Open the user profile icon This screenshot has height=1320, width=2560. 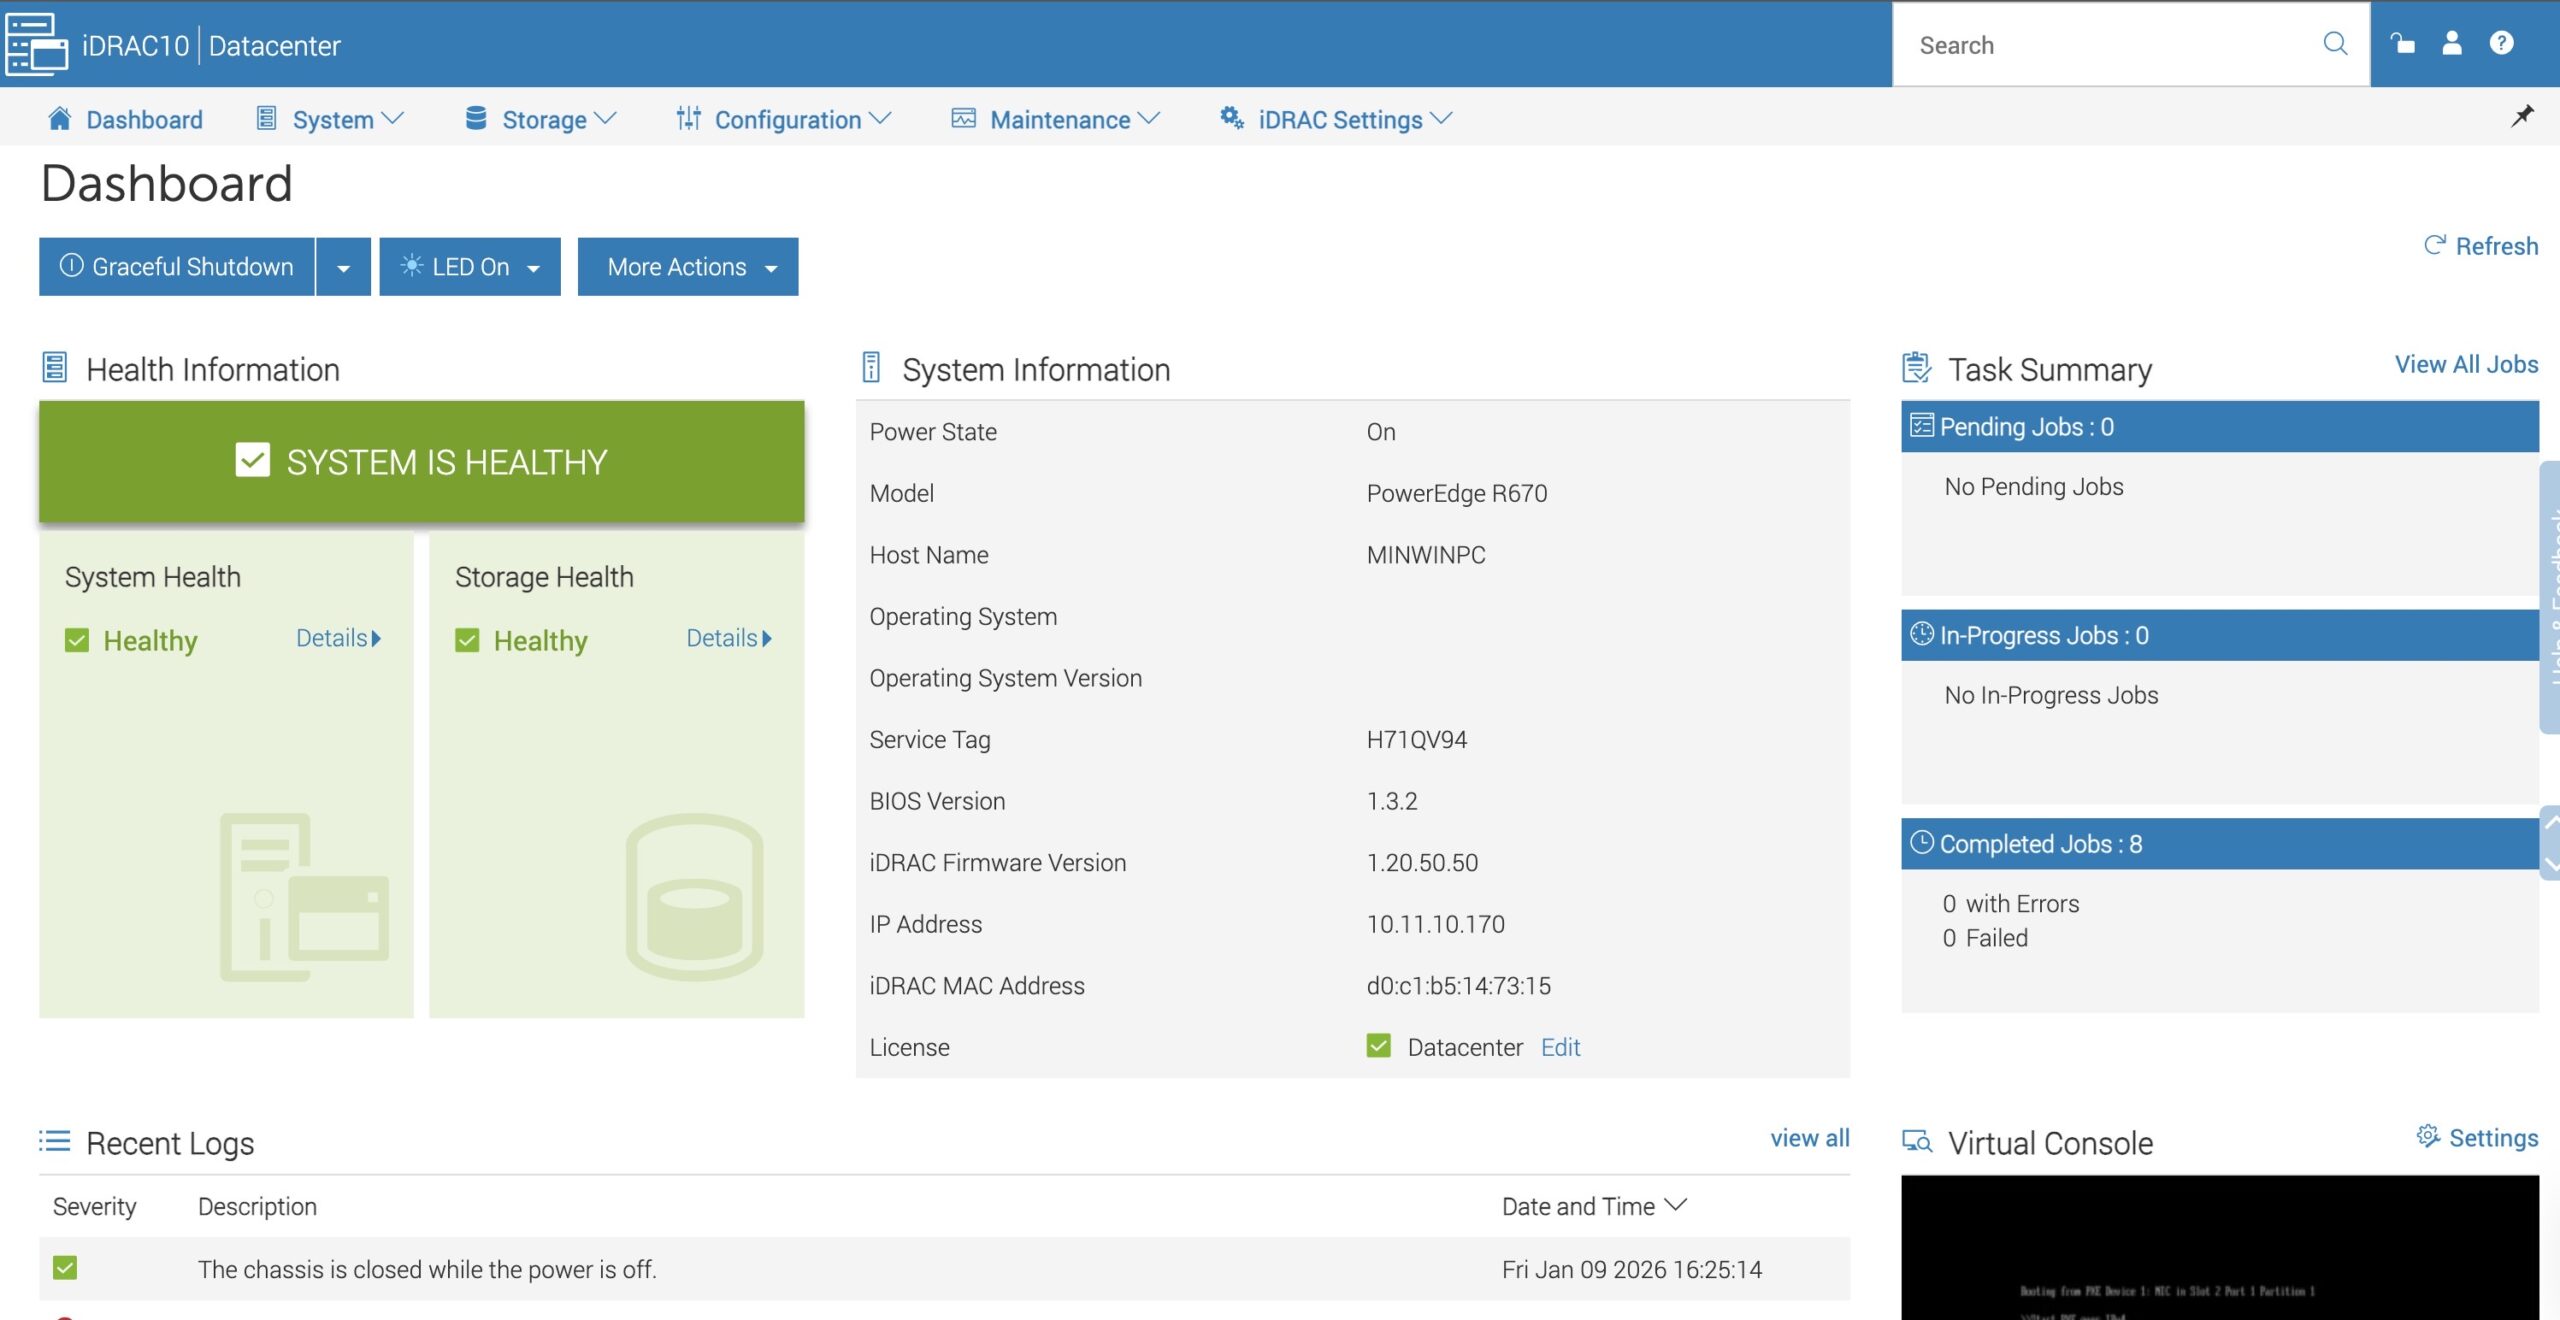(x=2452, y=43)
